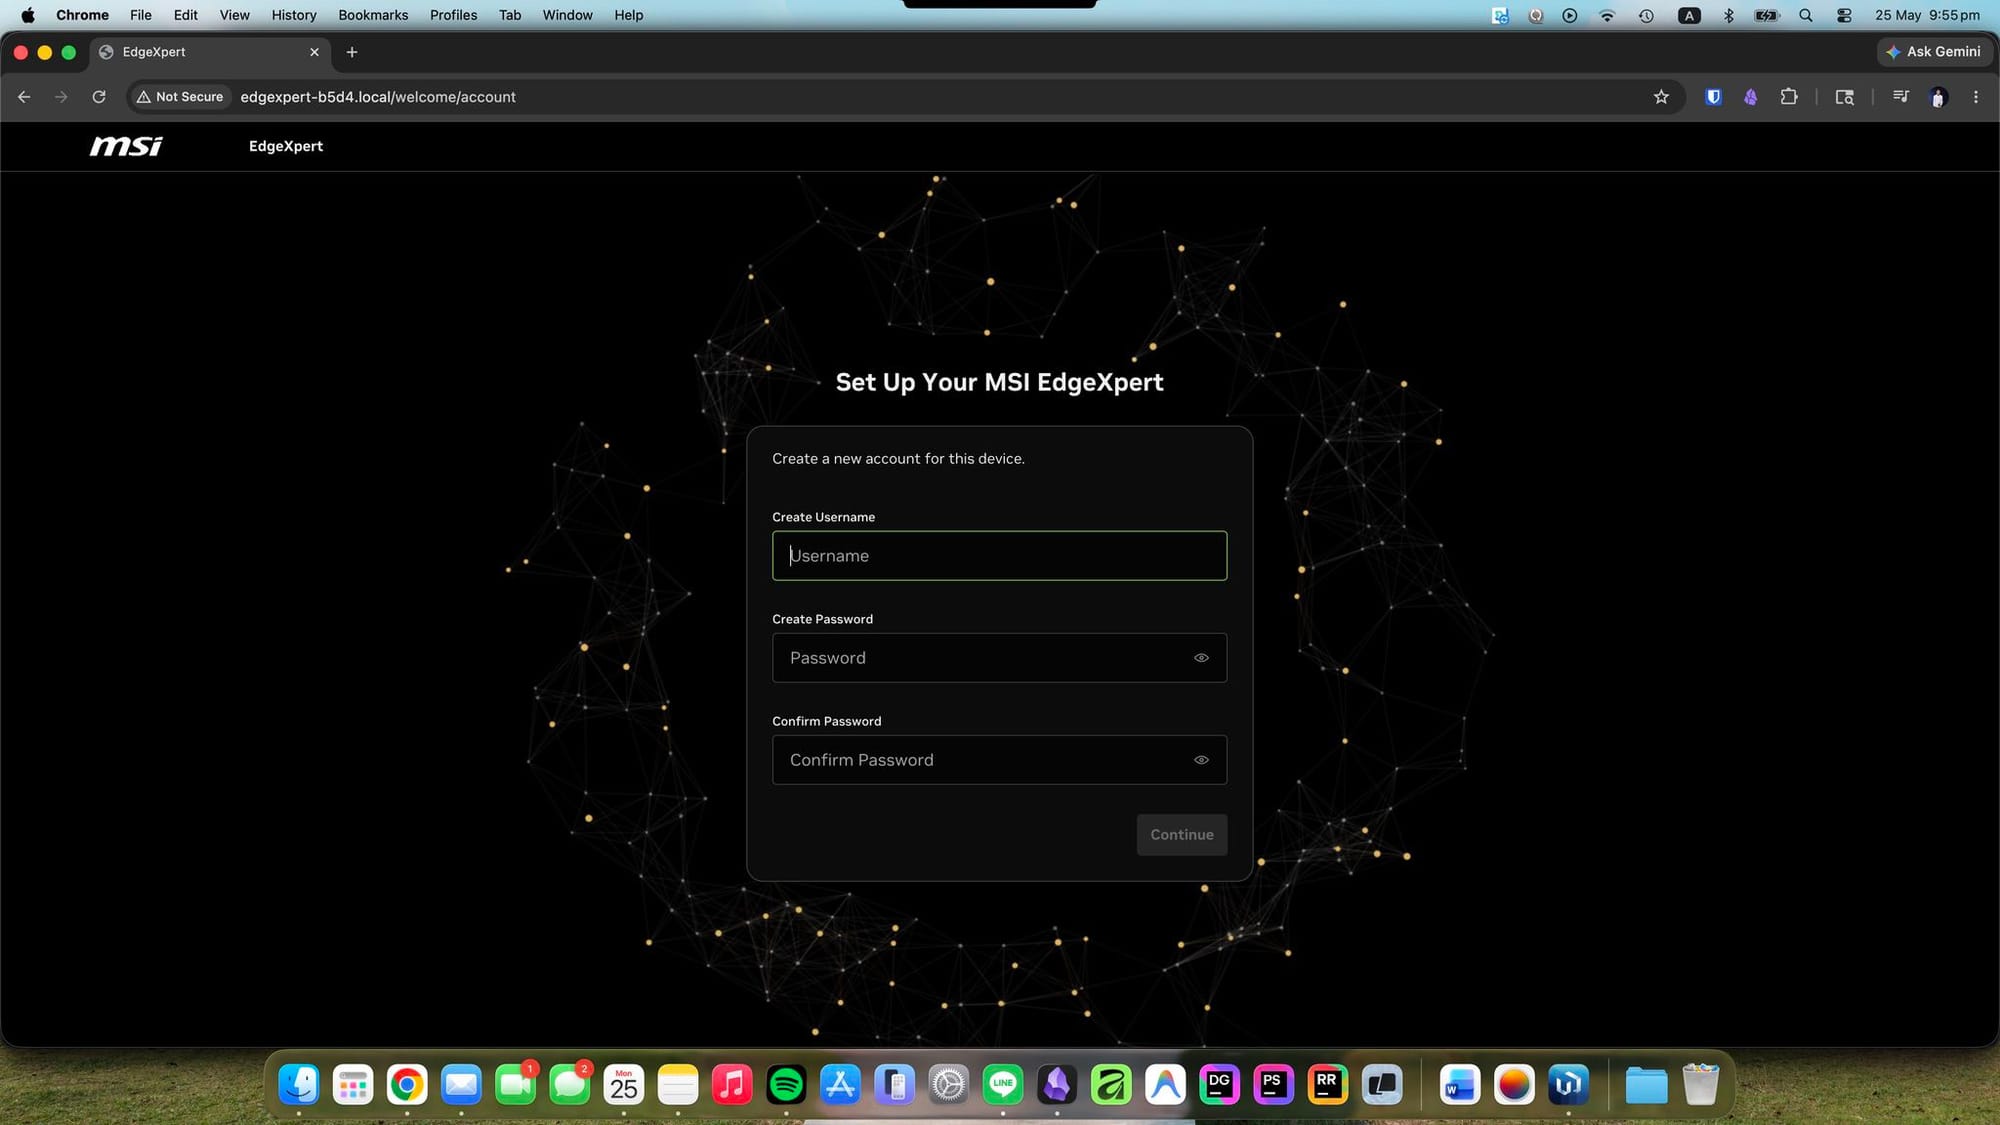This screenshot has width=2000, height=1125.
Task: Open Wi-Fi status in the menu bar
Action: click(x=1607, y=15)
